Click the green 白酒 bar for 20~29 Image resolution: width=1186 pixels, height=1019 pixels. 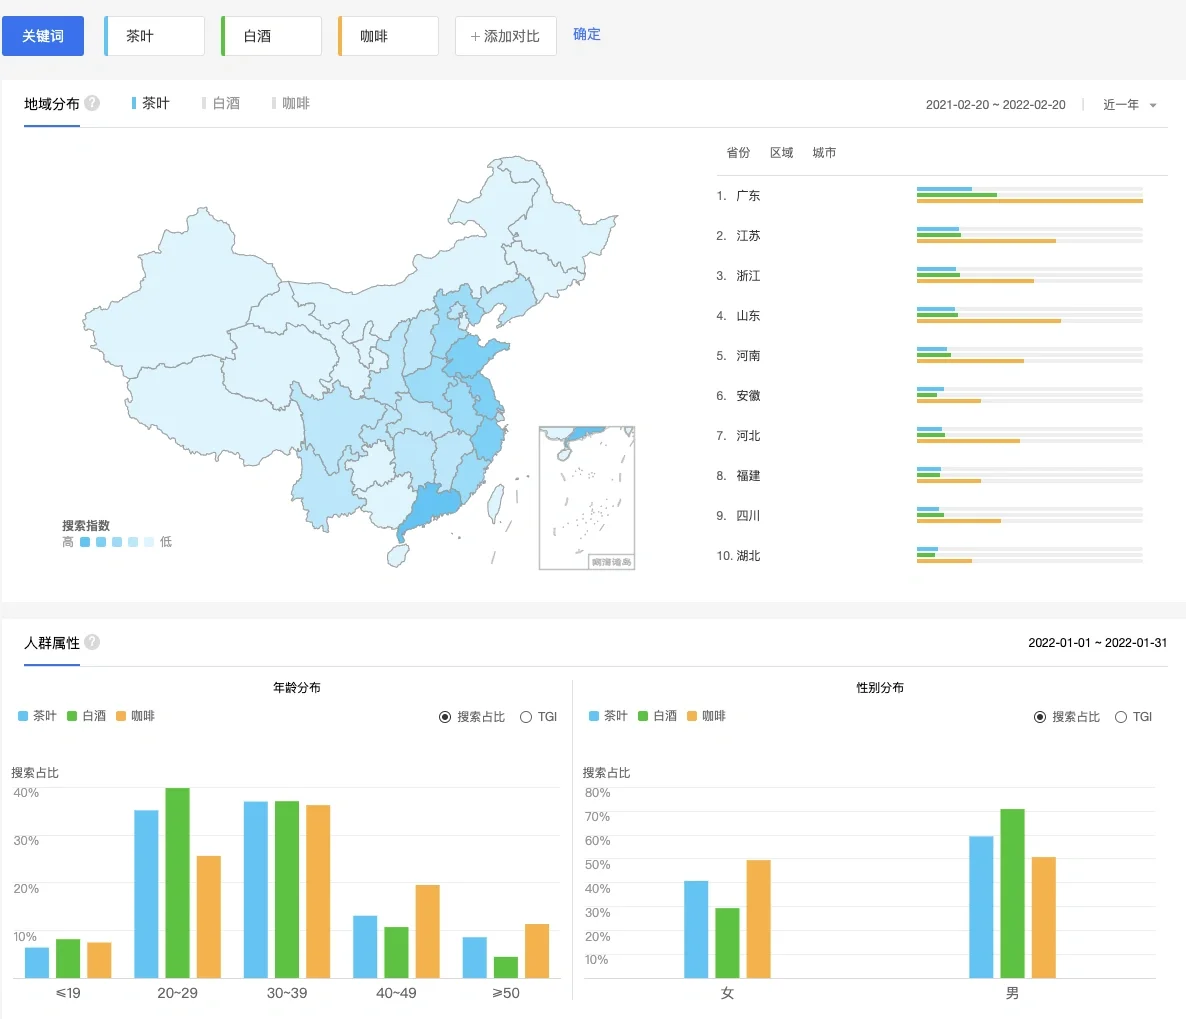[x=177, y=883]
